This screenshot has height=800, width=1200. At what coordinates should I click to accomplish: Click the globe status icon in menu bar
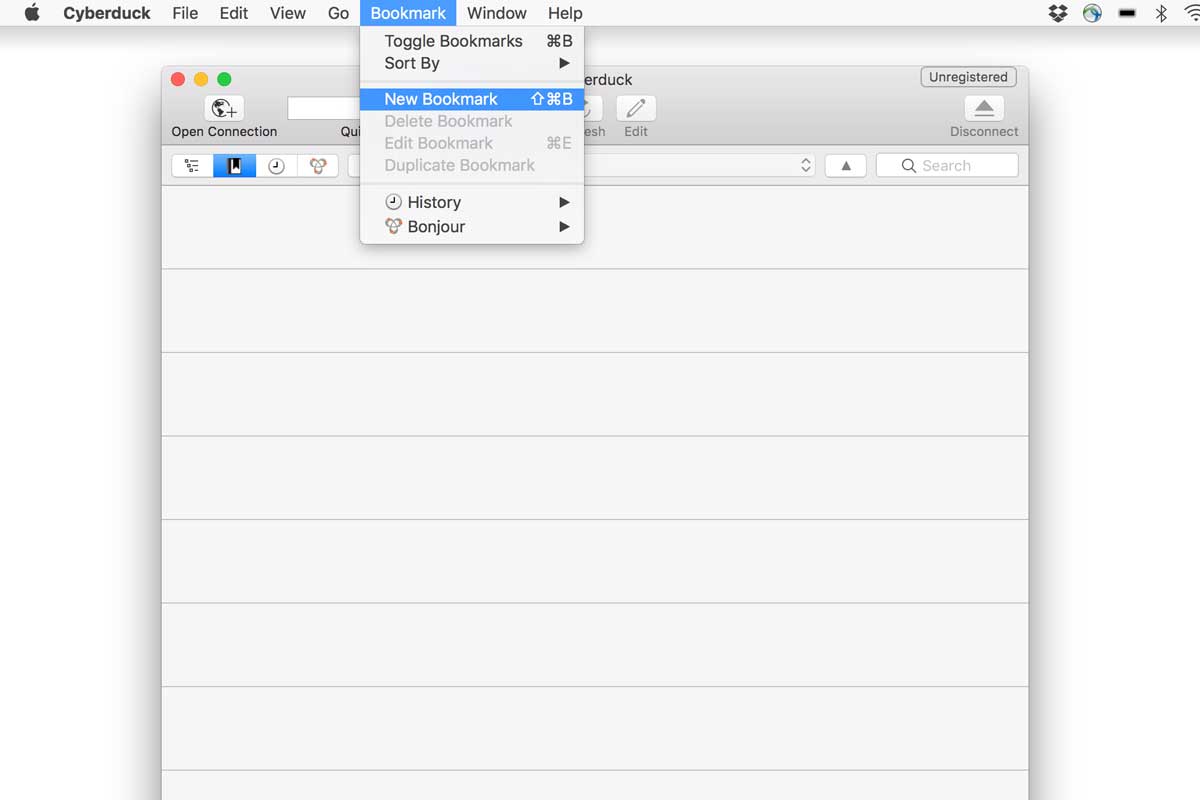pos(1092,13)
